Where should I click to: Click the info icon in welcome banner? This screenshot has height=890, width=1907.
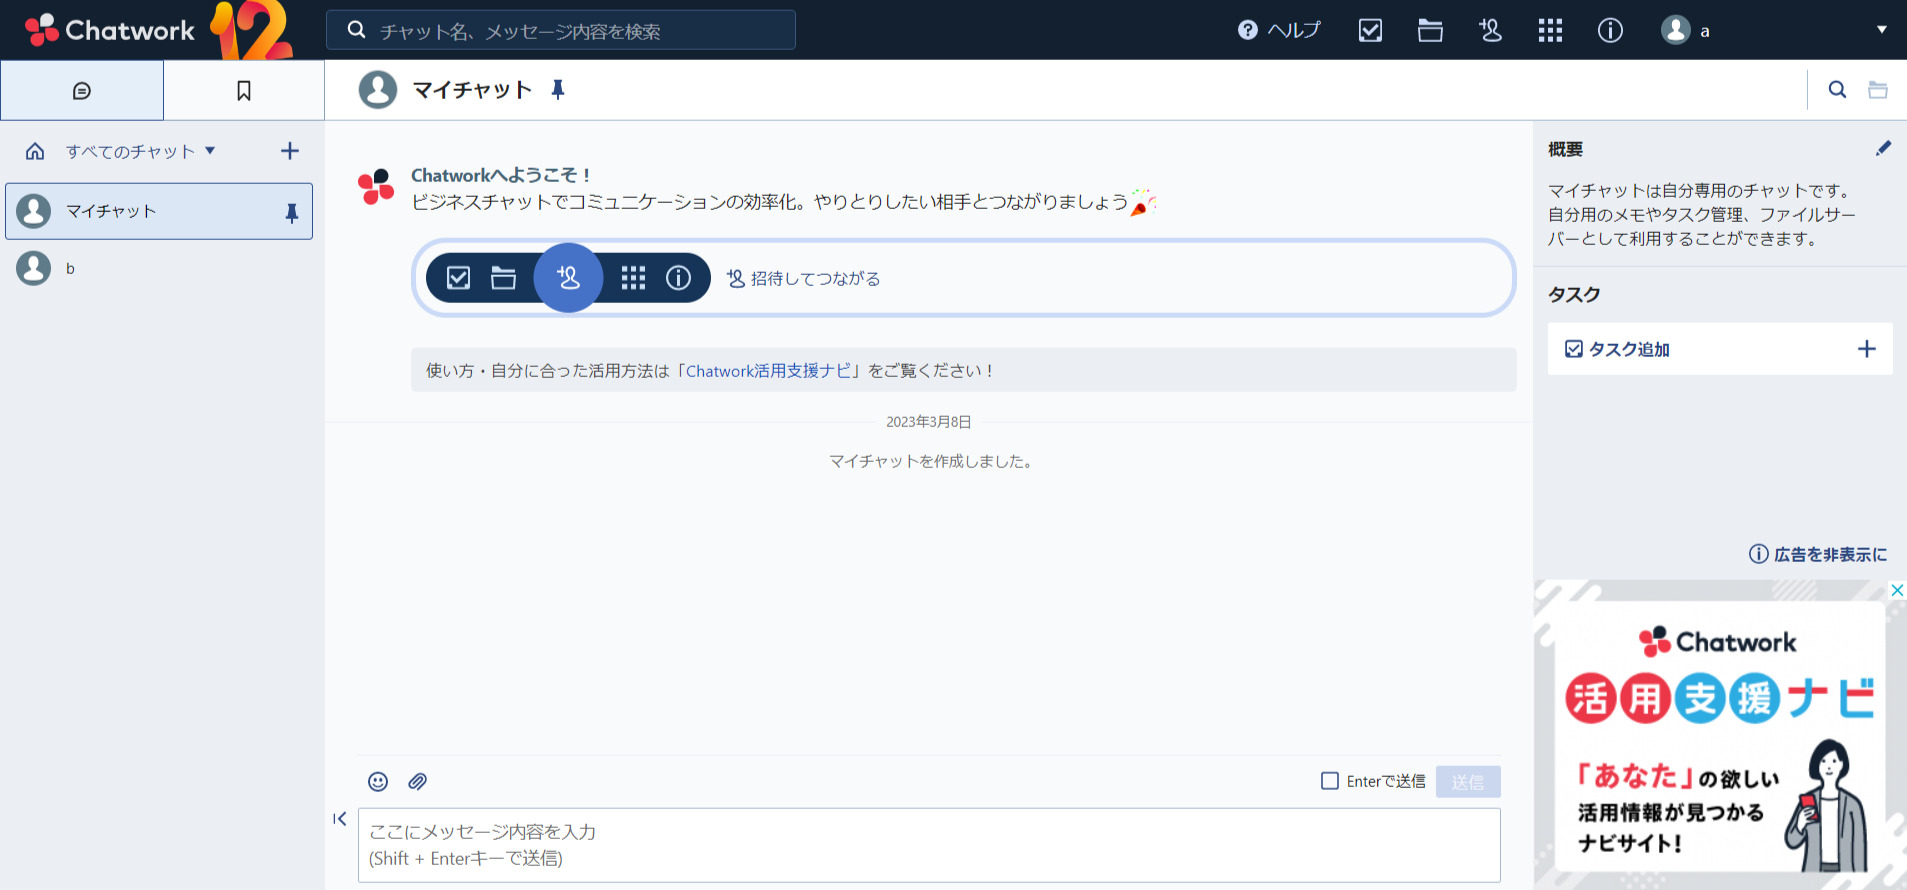click(x=678, y=278)
